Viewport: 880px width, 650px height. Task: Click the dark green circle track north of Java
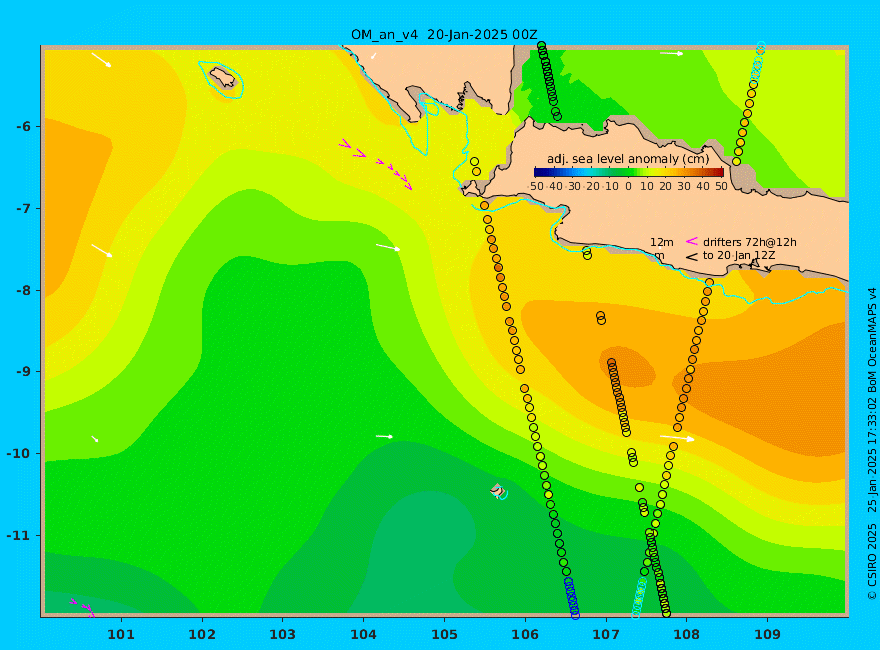click(549, 81)
